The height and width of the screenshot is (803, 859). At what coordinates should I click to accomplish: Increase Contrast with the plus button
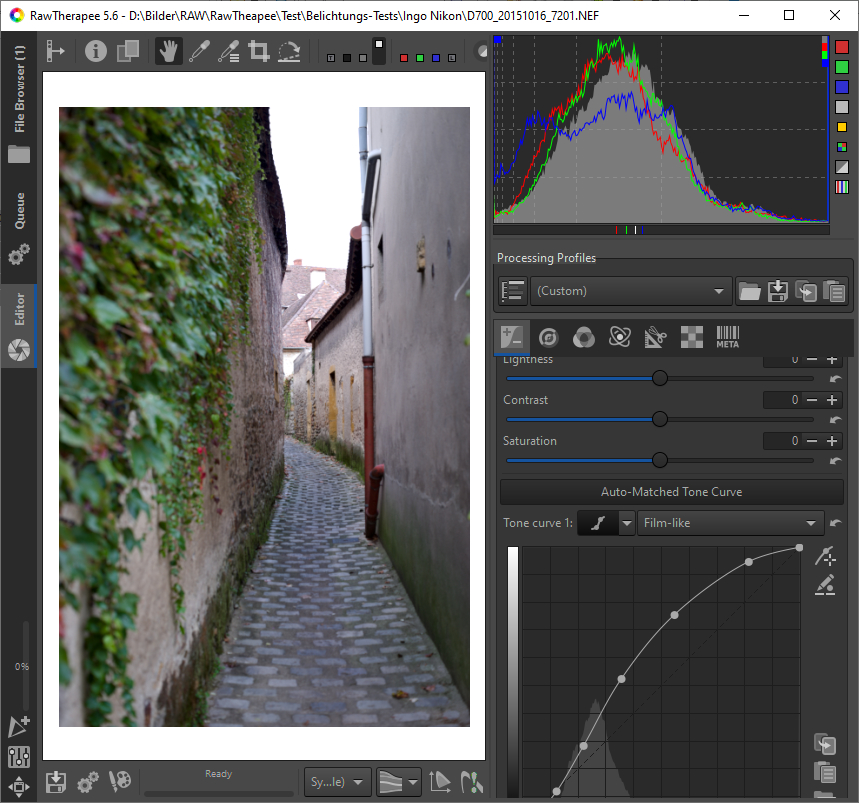point(831,400)
